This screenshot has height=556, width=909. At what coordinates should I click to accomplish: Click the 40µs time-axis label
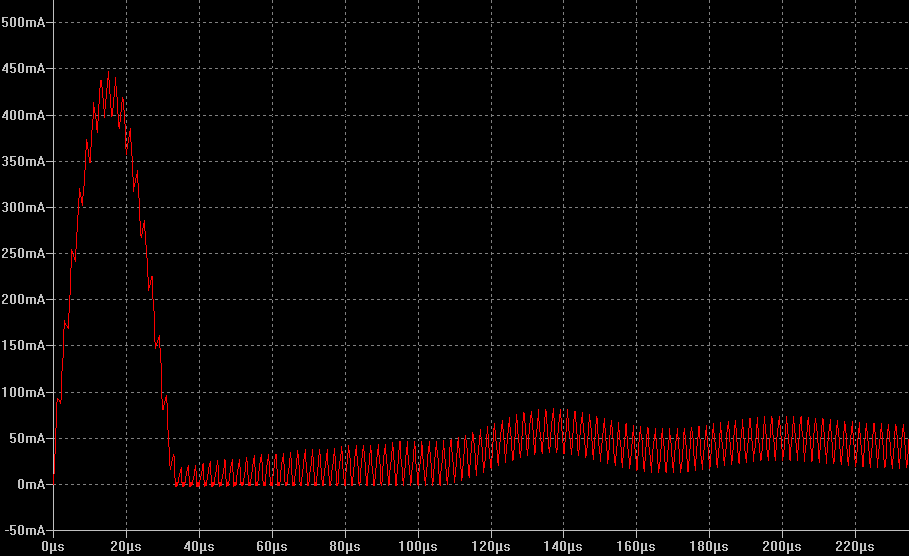click(x=199, y=546)
